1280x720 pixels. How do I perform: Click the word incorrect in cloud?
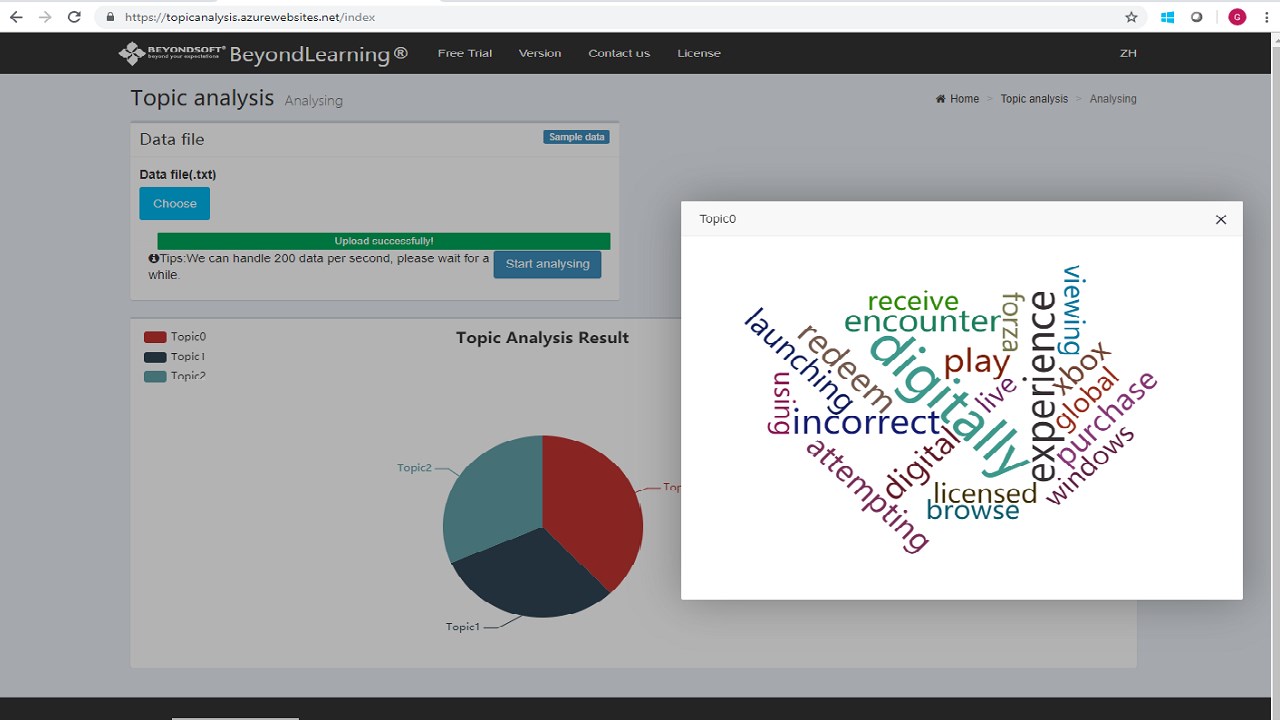[x=866, y=422]
